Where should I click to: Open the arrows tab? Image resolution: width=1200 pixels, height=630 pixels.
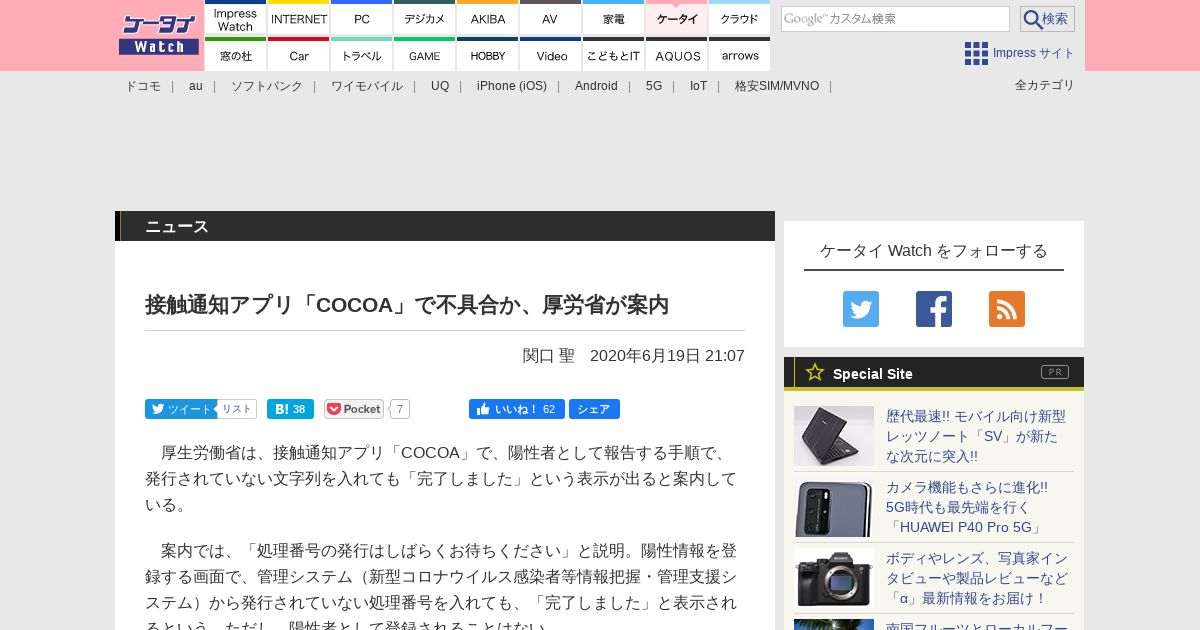(740, 55)
